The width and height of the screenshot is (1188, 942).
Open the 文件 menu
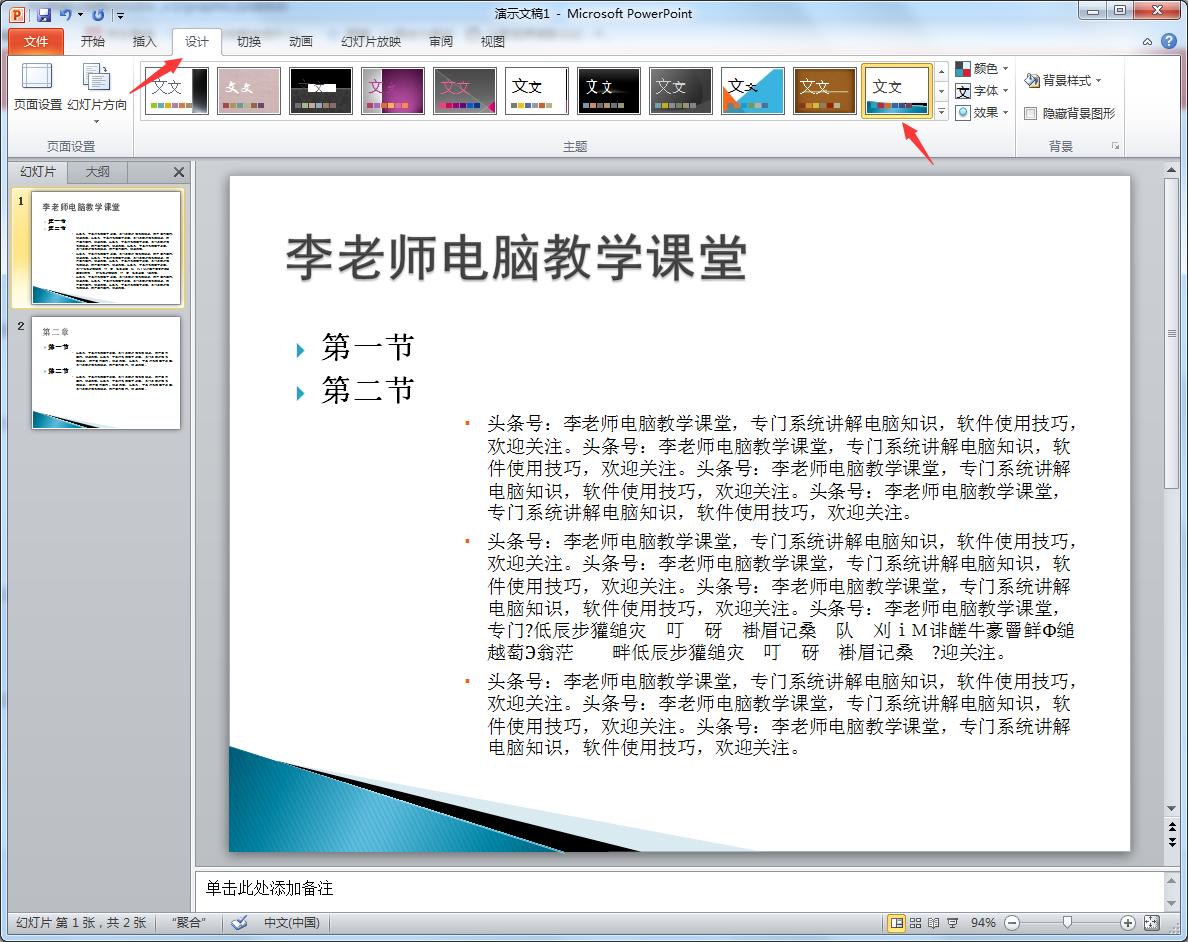[35, 41]
